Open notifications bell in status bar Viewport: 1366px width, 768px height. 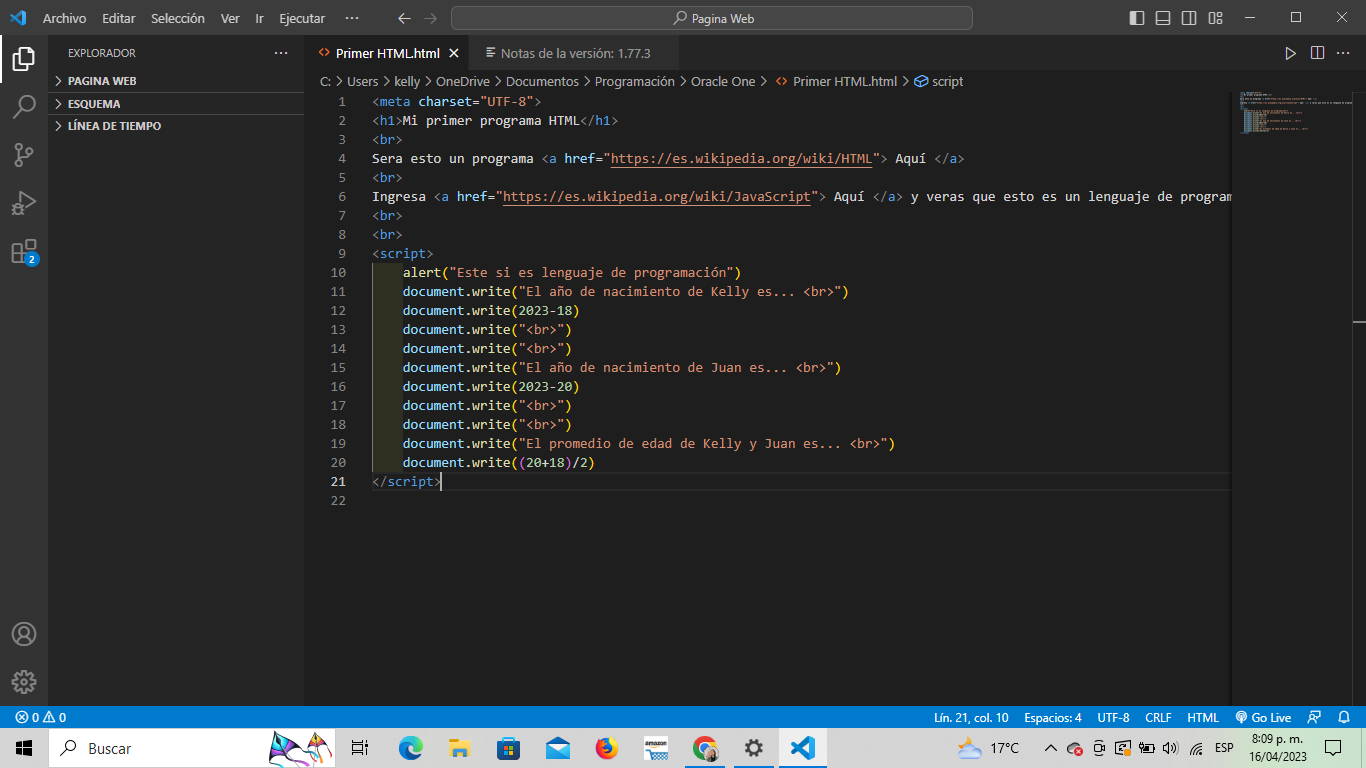1345,717
